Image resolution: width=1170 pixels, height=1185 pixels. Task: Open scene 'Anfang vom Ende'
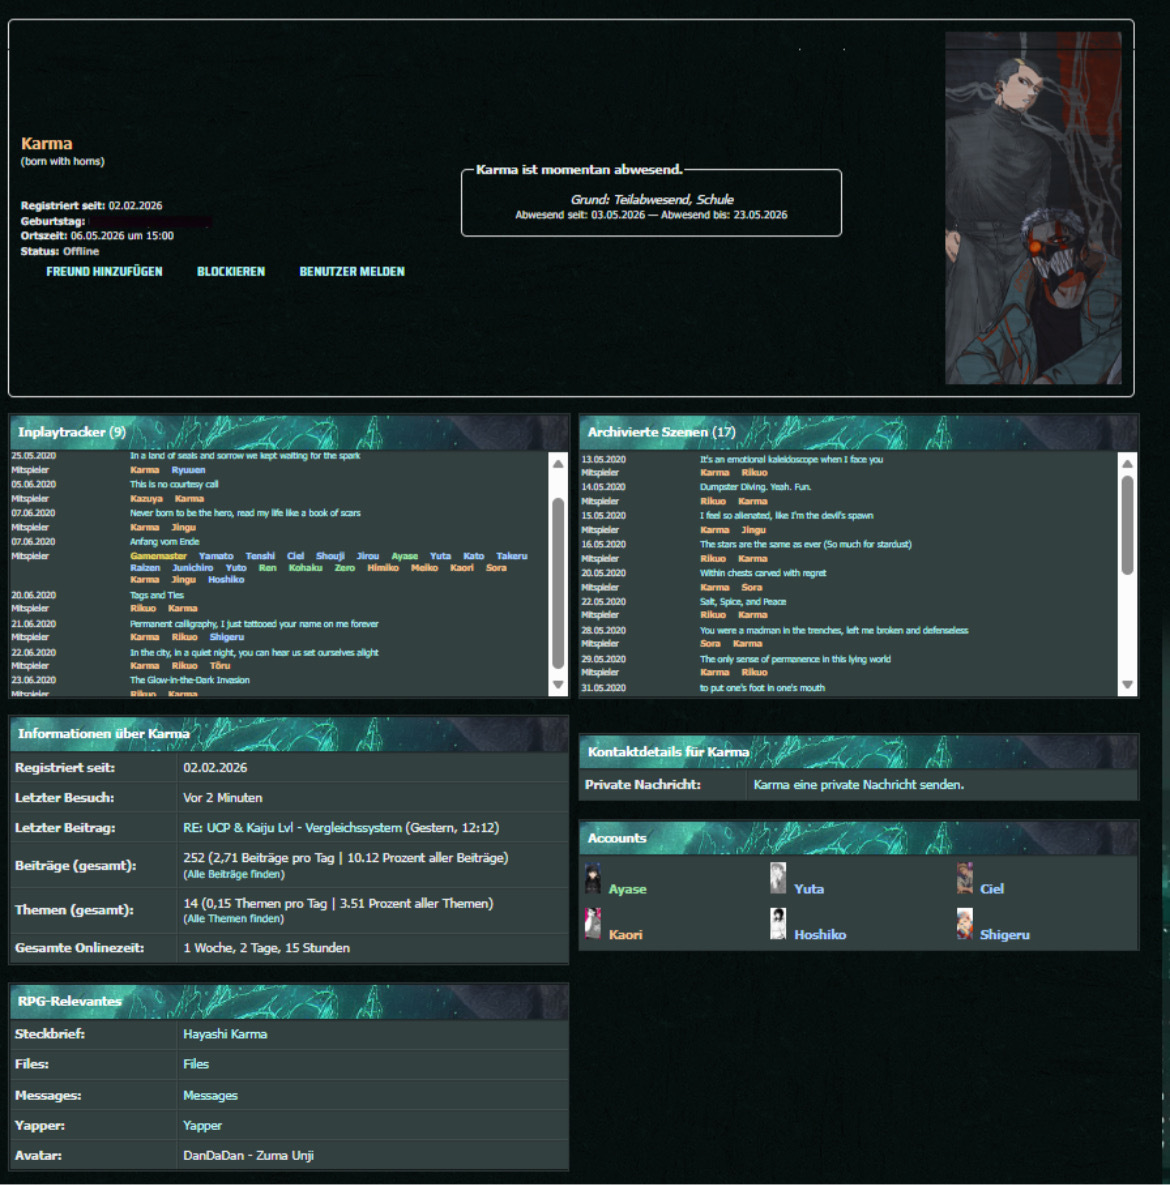(x=165, y=542)
